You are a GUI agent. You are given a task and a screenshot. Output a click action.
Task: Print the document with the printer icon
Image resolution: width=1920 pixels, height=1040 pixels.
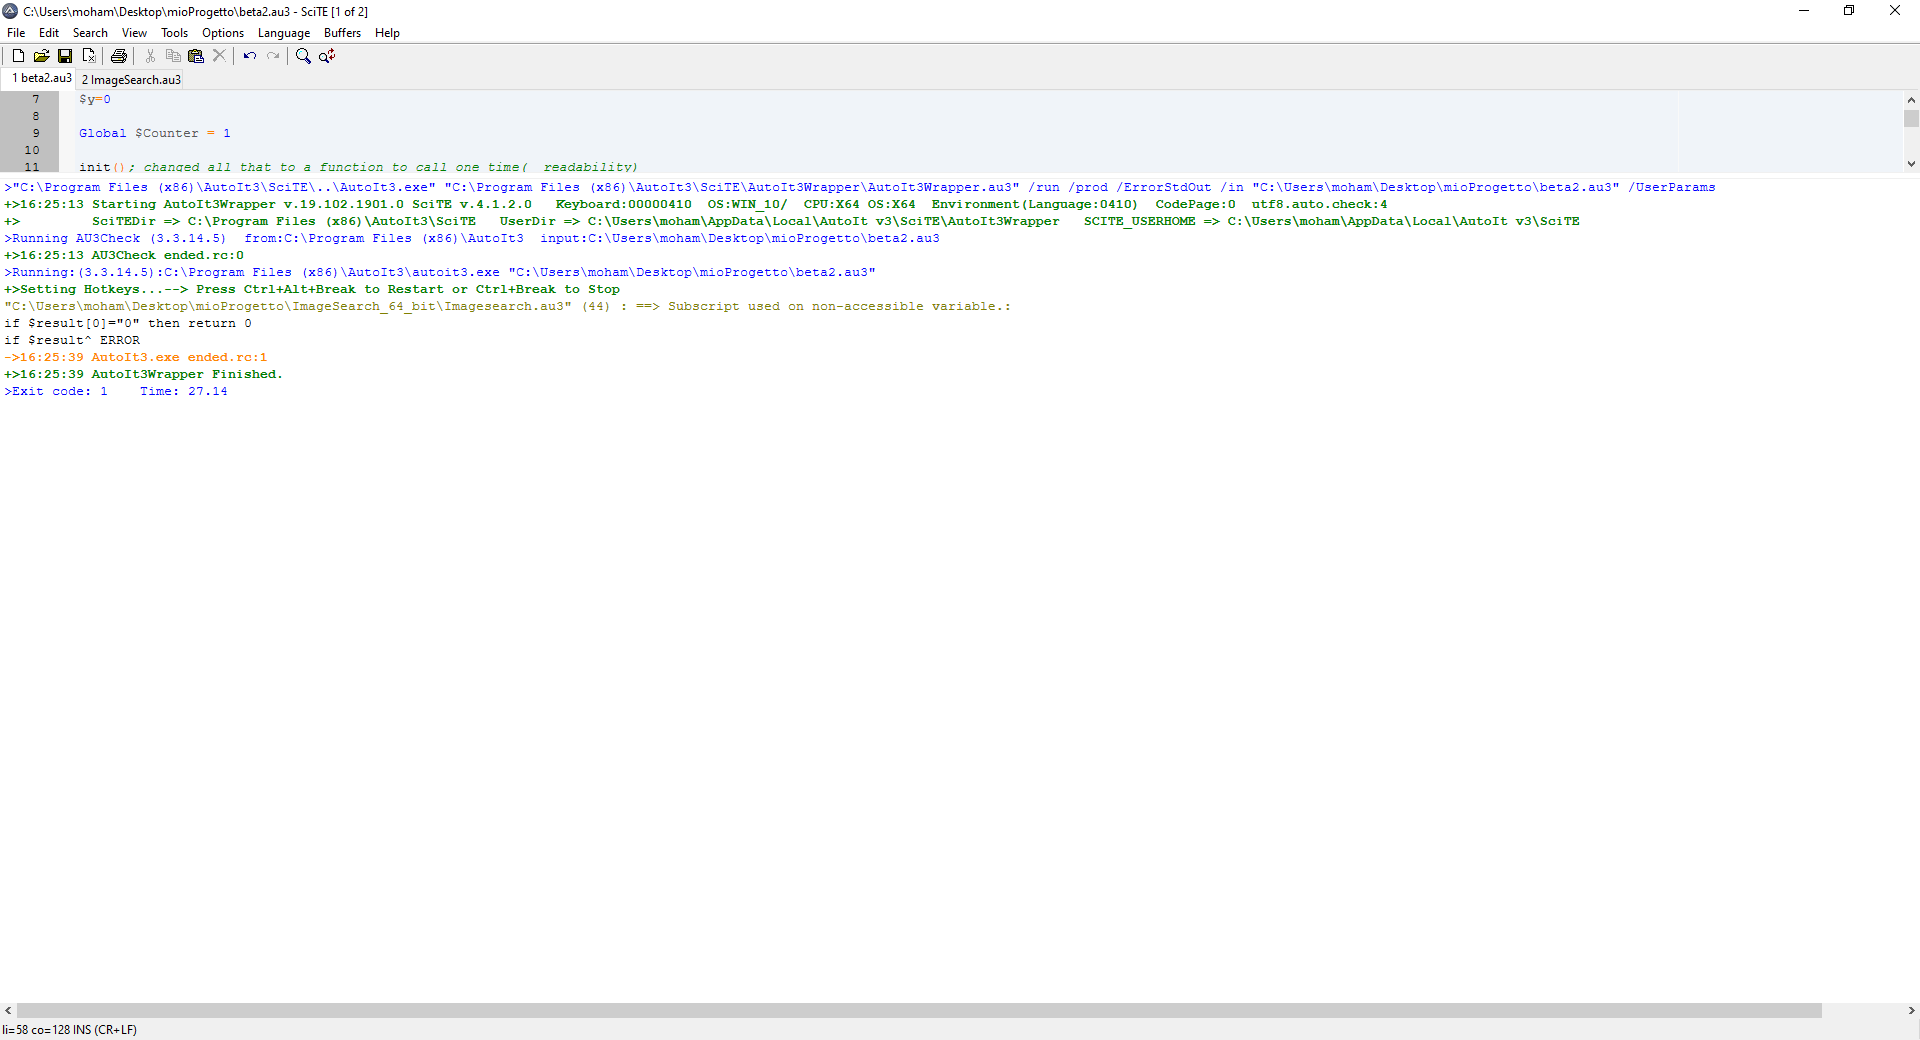119,56
